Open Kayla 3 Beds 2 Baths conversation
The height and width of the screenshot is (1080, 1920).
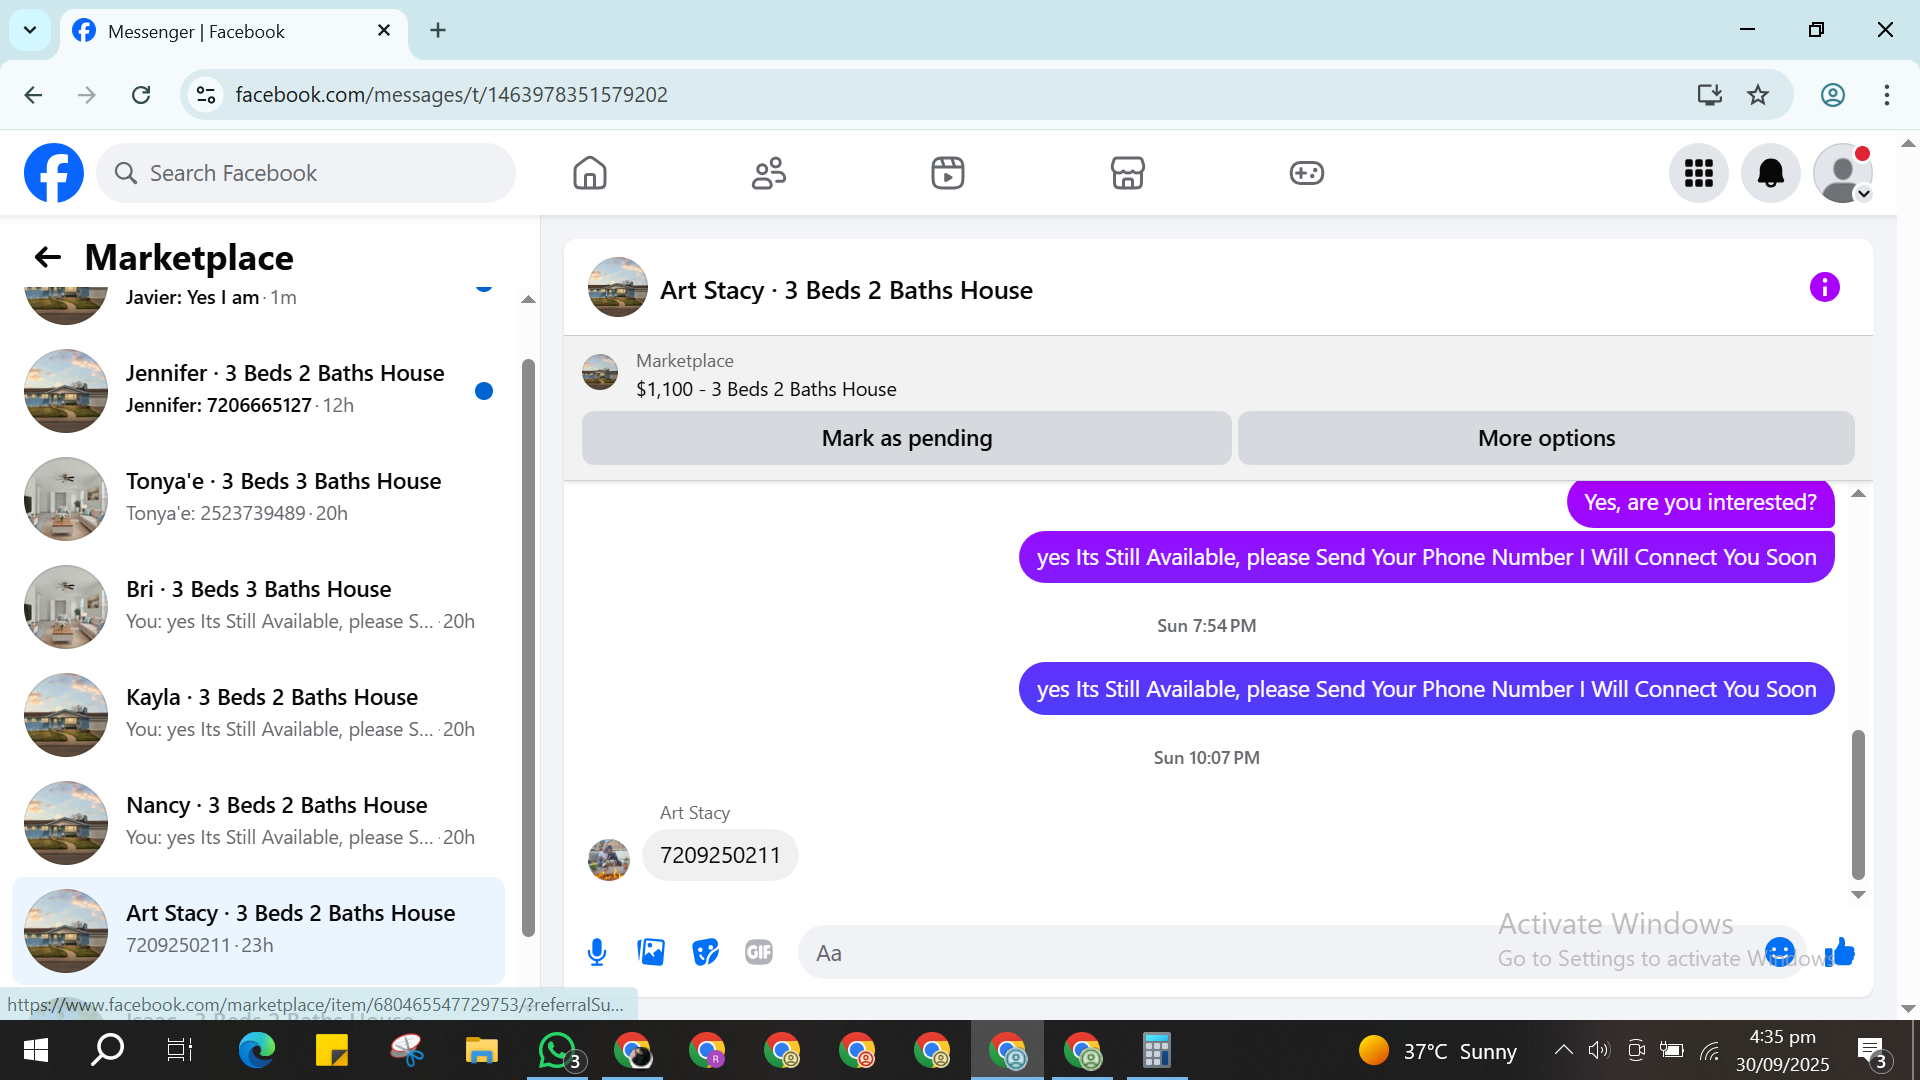coord(258,714)
